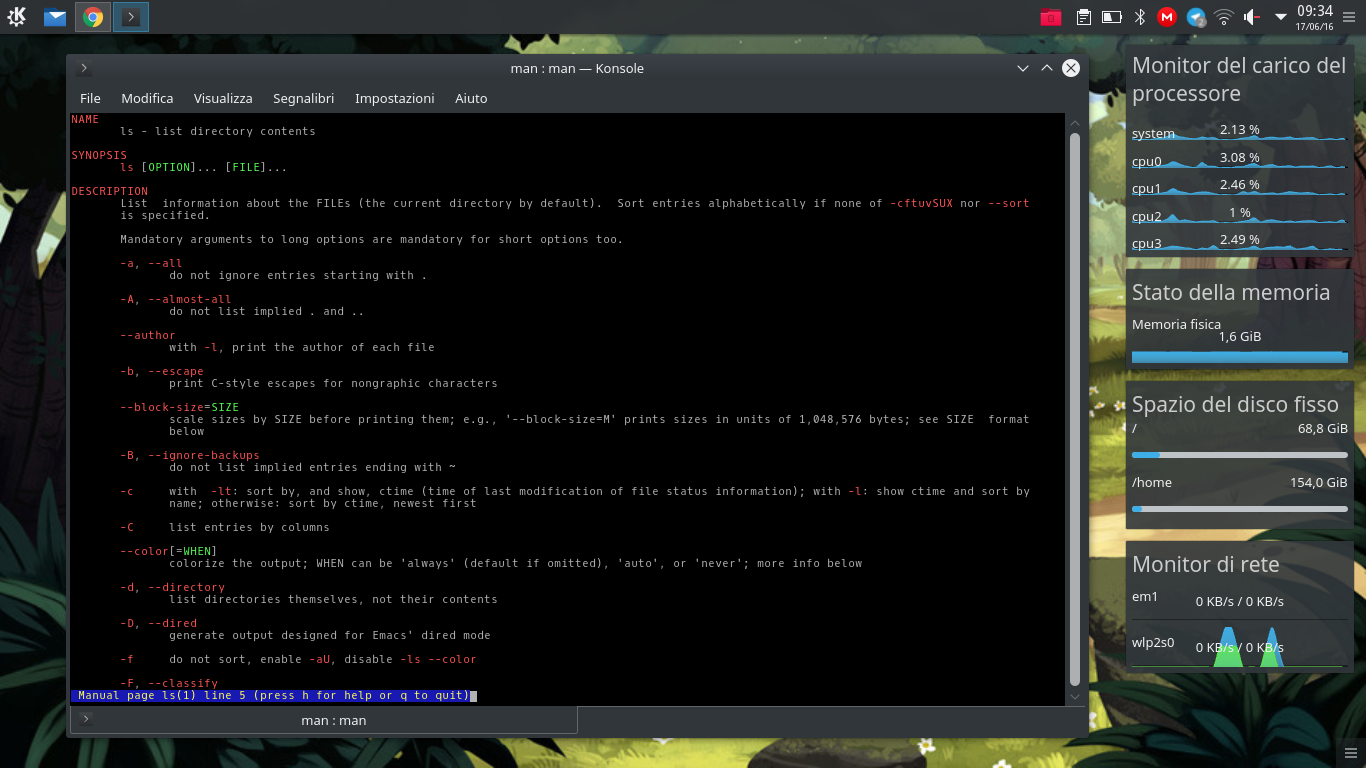Open the Impostazioni menu

(x=394, y=98)
